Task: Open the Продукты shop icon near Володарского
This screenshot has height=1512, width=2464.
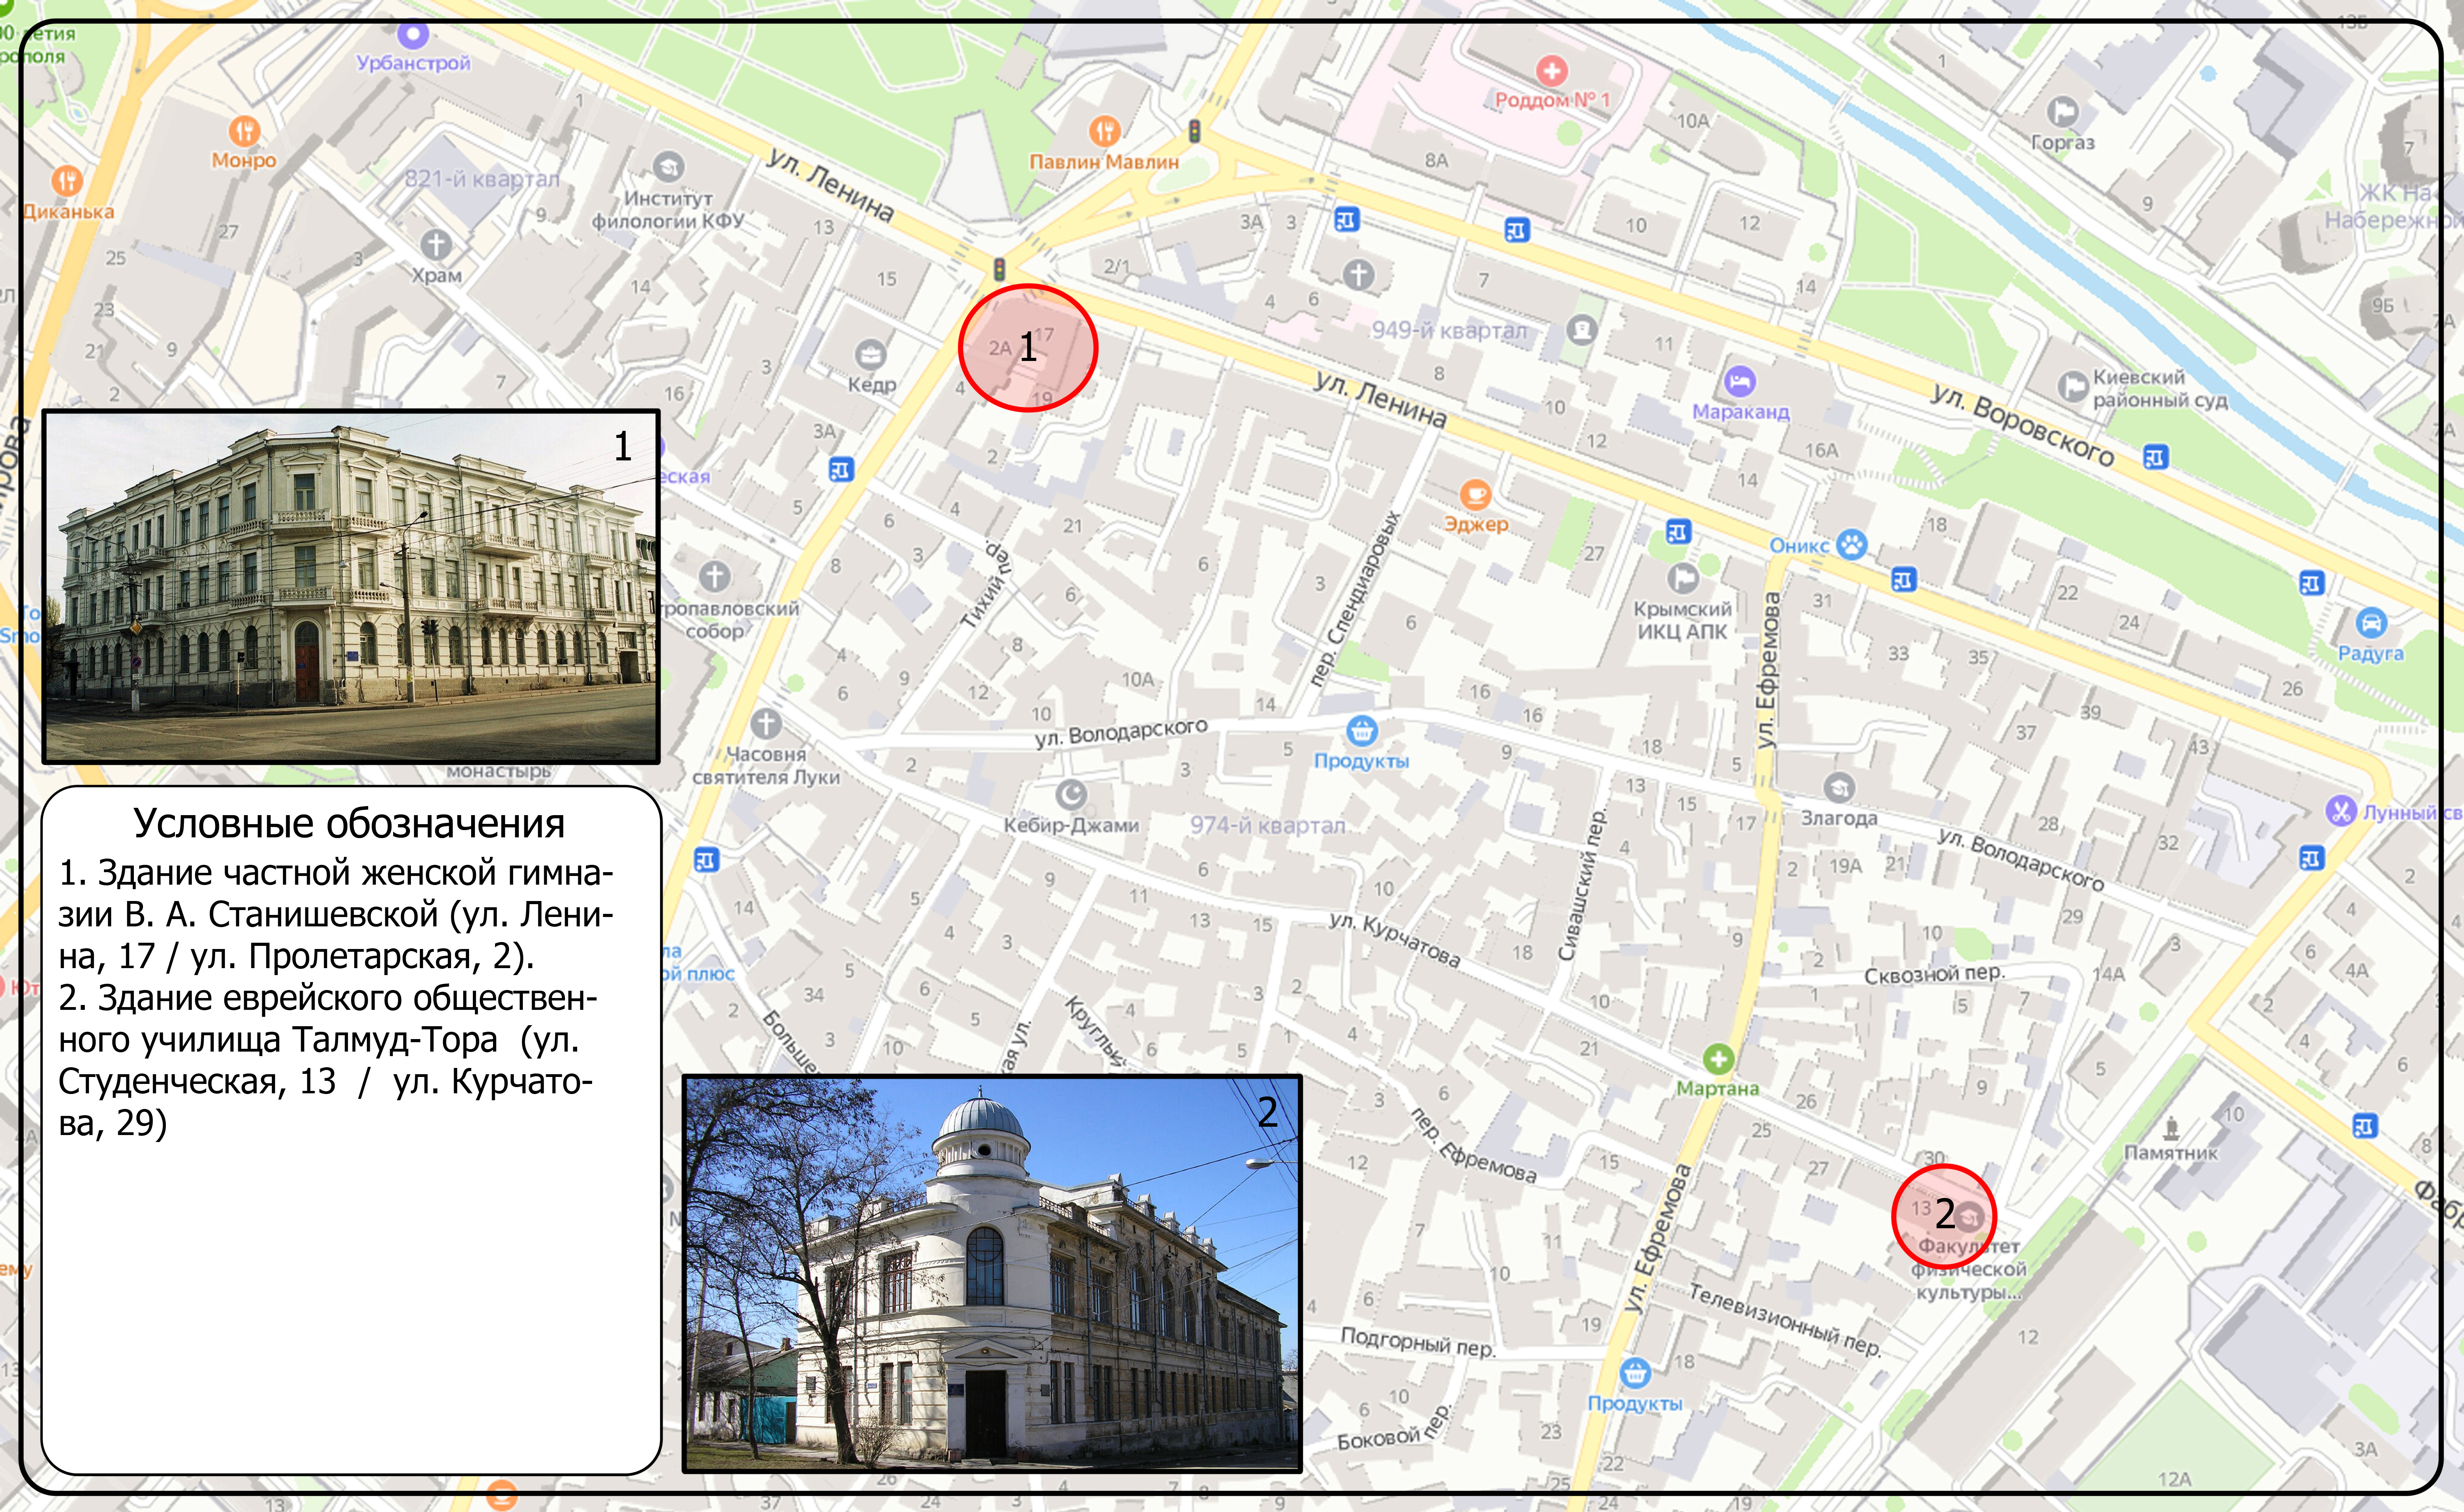Action: point(1361,731)
